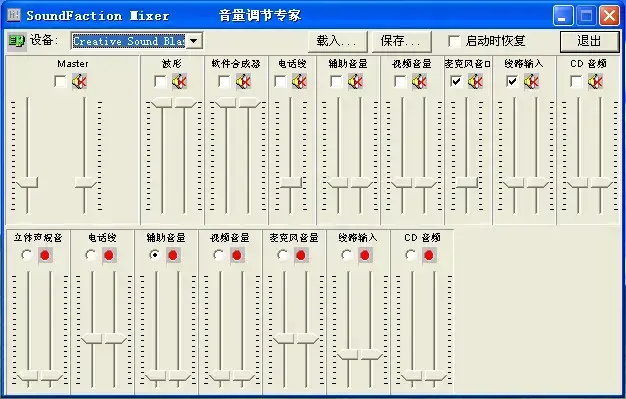Mute the 波形 channel speaker icon
Viewport: 626px width, 399px height.
pyautogui.click(x=180, y=82)
